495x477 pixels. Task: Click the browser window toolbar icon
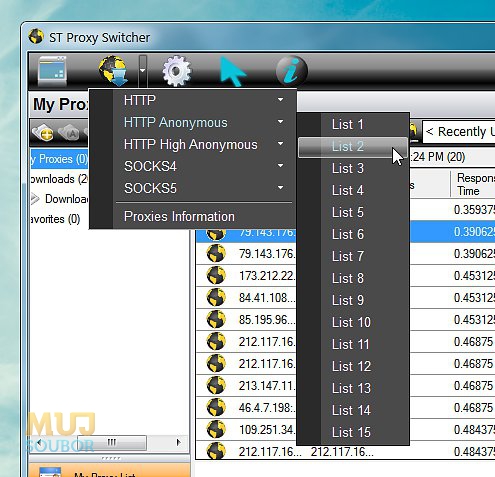[x=52, y=71]
